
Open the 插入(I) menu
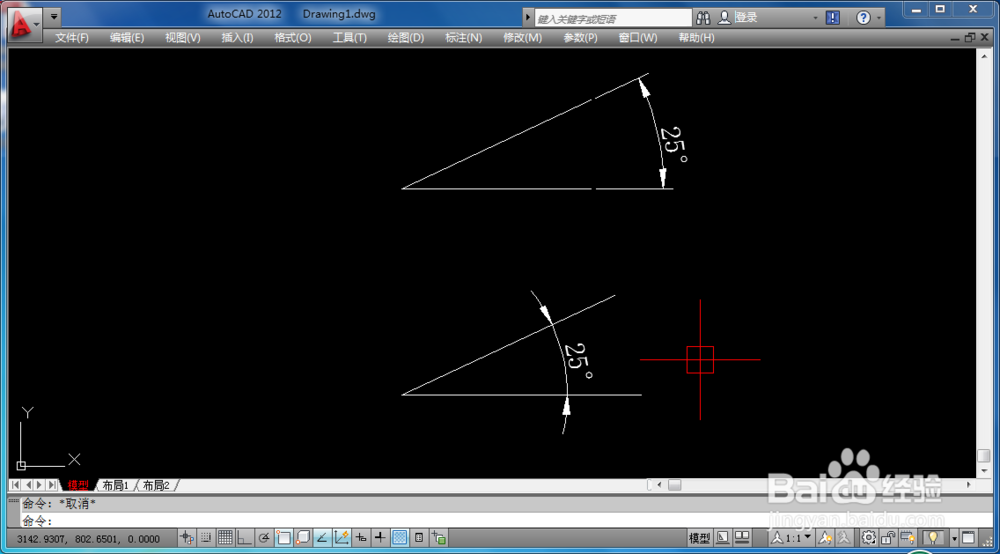[x=237, y=38]
